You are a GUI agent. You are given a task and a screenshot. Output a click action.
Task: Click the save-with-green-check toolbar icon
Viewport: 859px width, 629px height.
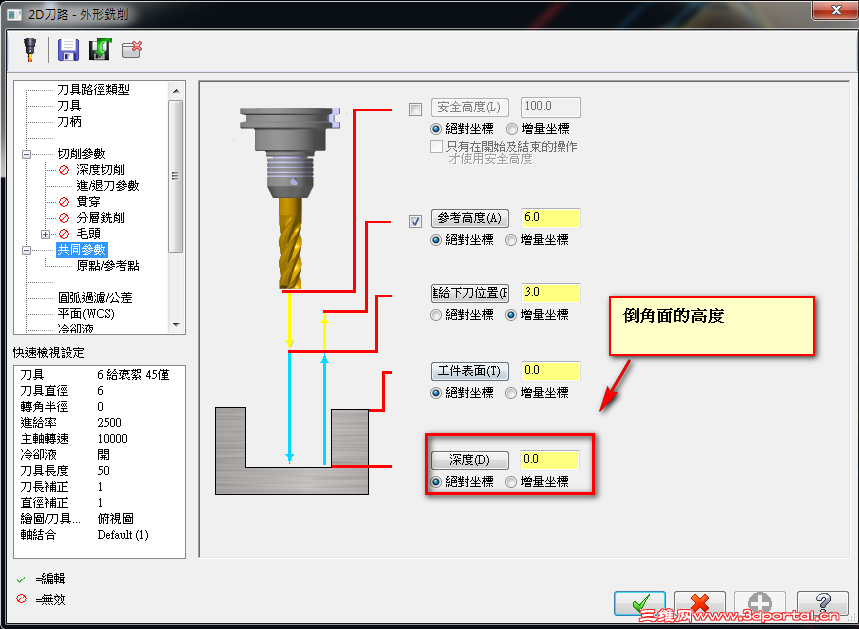point(100,49)
